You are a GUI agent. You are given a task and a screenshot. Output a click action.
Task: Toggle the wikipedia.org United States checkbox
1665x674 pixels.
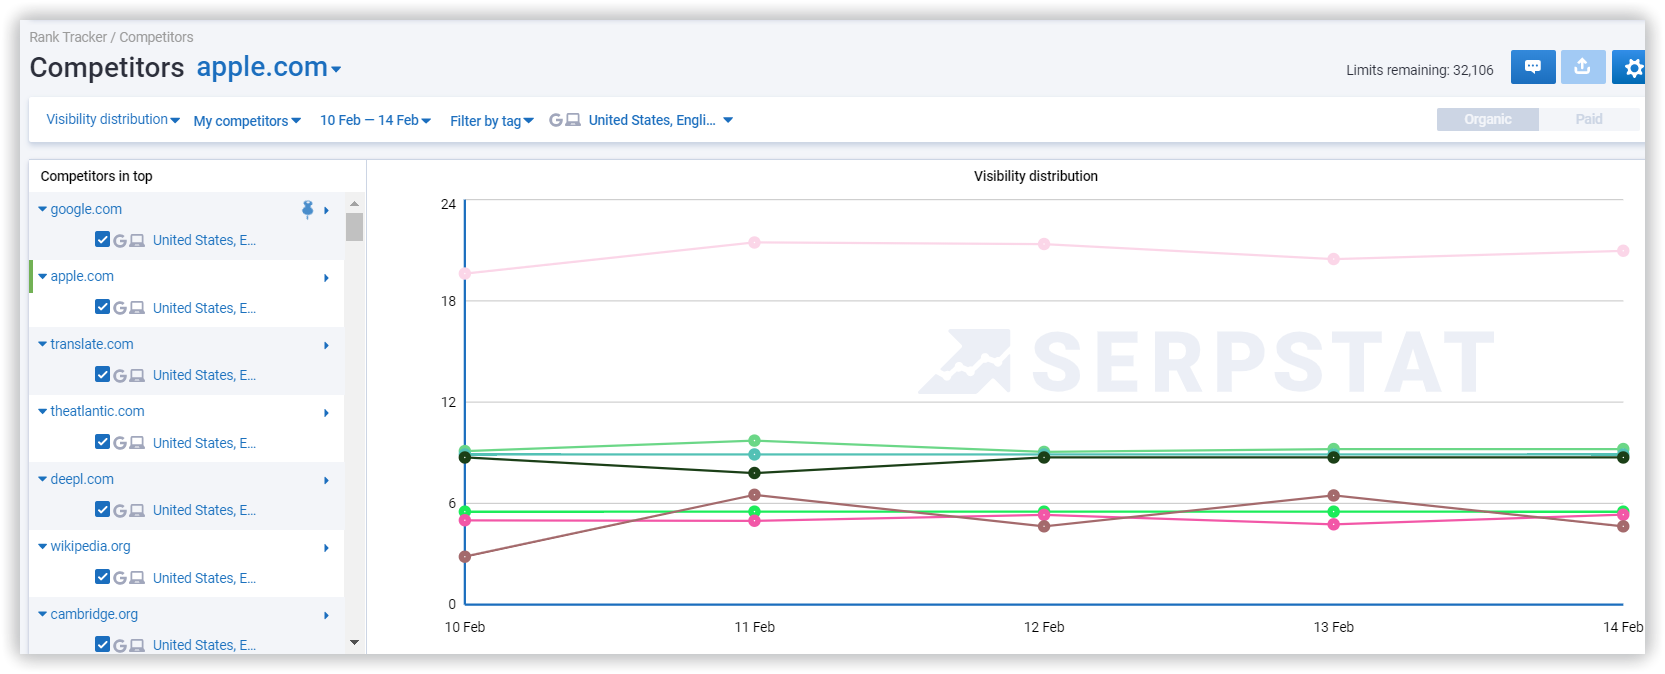point(102,577)
